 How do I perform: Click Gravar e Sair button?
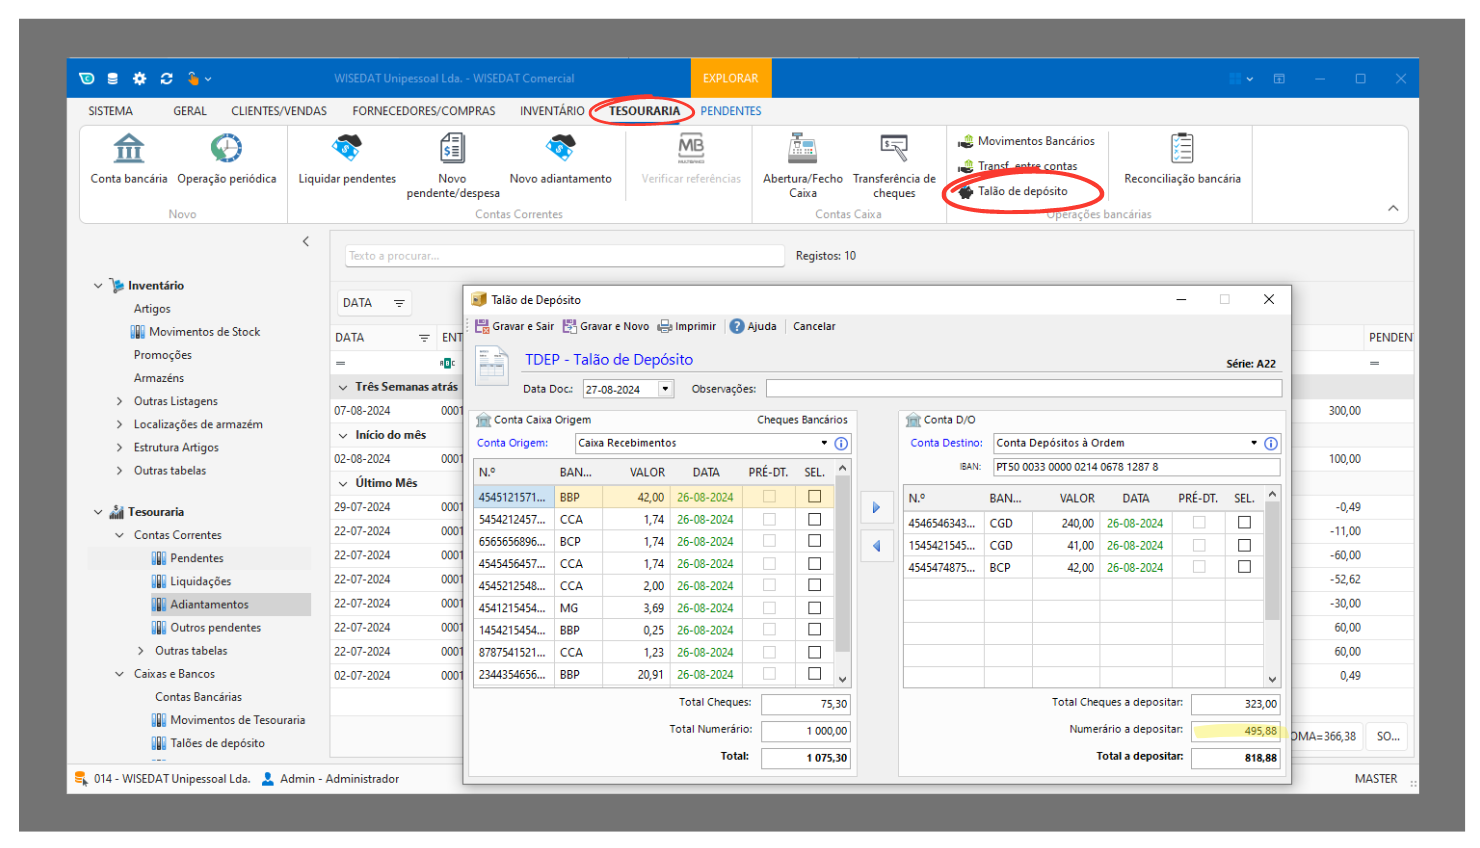[x=514, y=326]
